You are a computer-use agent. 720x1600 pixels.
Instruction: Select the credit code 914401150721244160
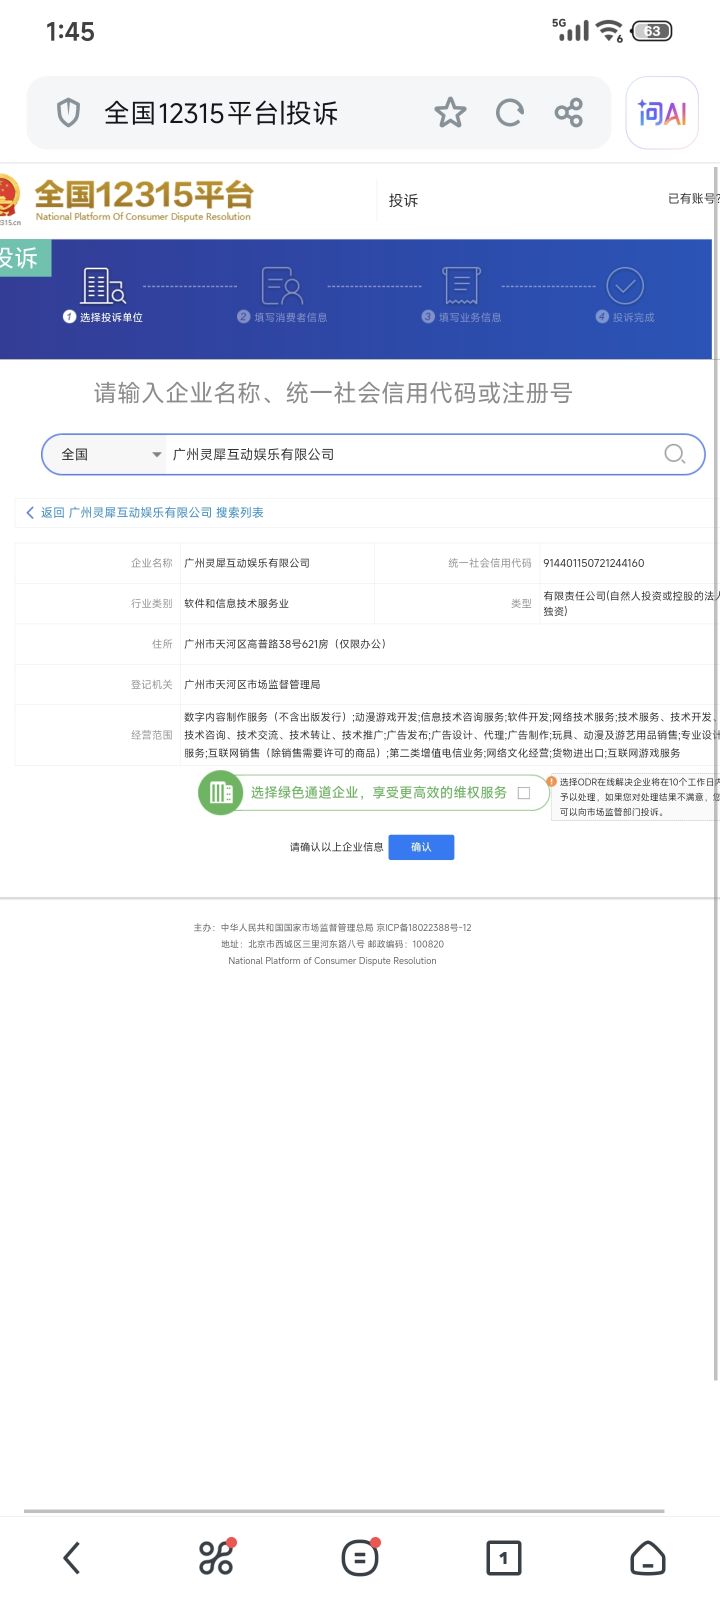(x=594, y=563)
